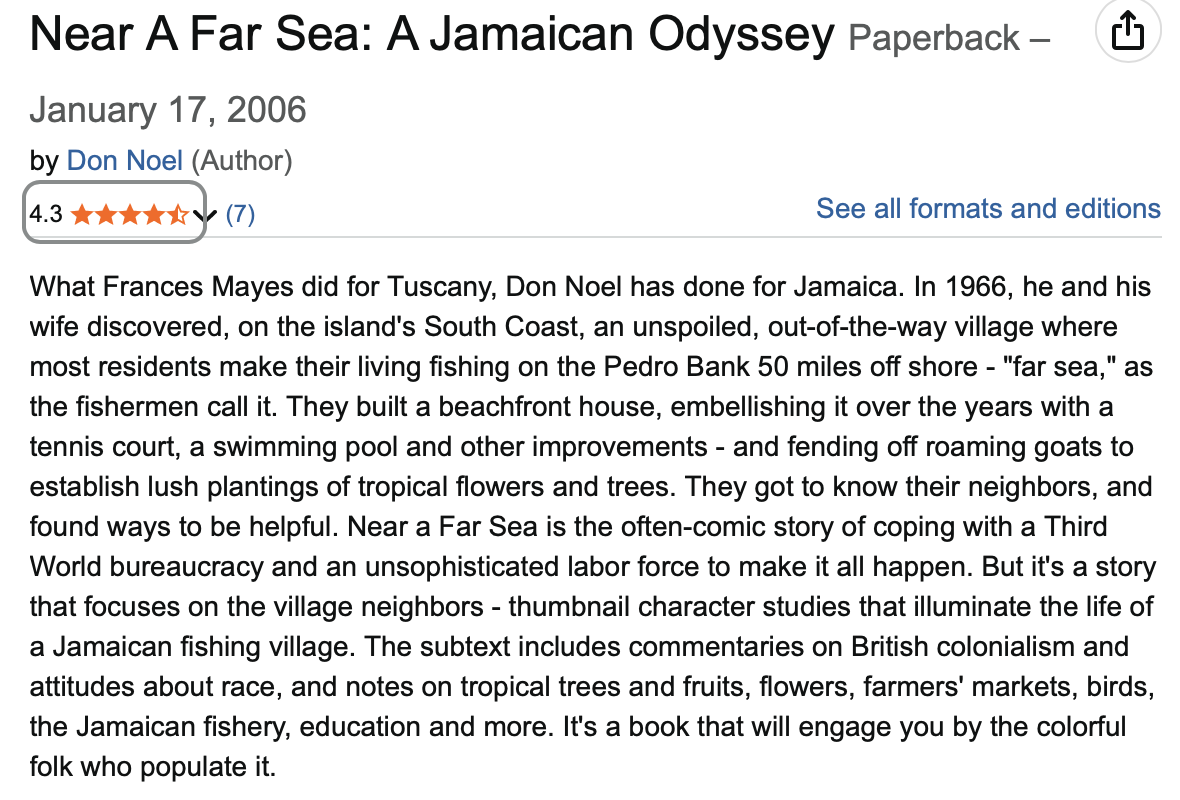Click the middle star of the rating
Viewport: 1180px width, 800px height.
point(129,214)
